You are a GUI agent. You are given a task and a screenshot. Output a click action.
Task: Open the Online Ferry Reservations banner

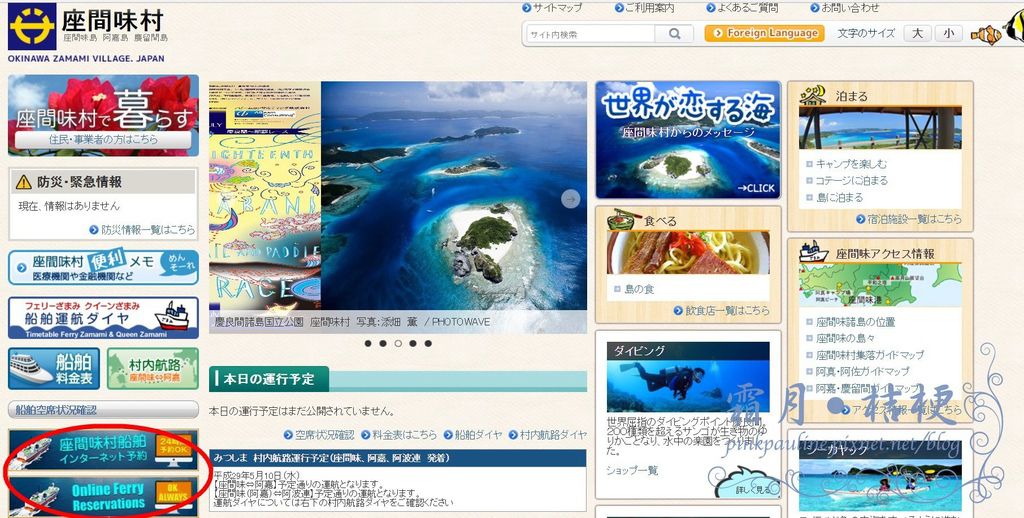click(x=103, y=496)
